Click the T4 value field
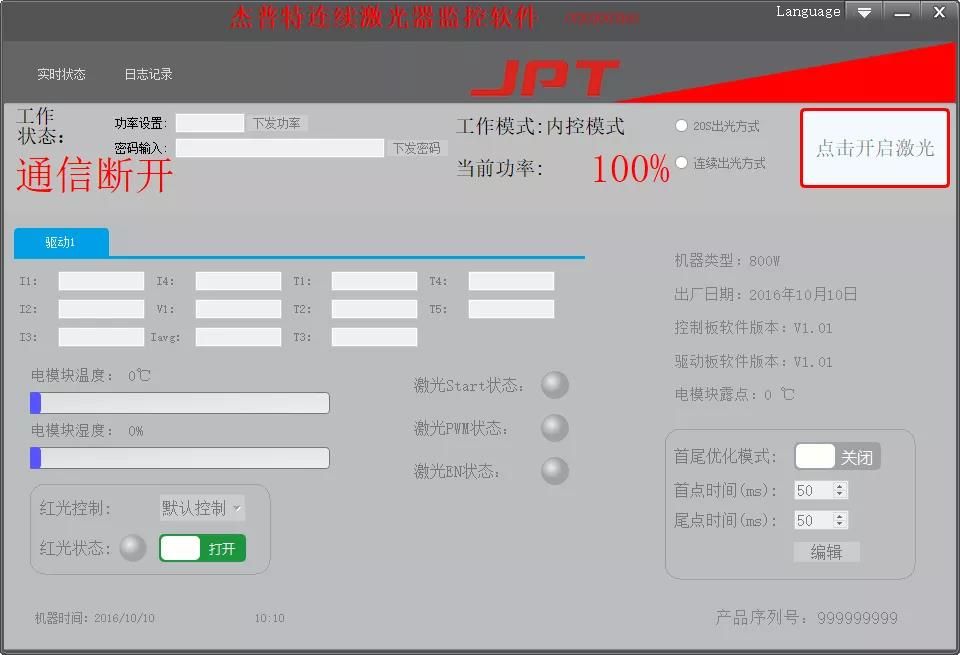 512,281
